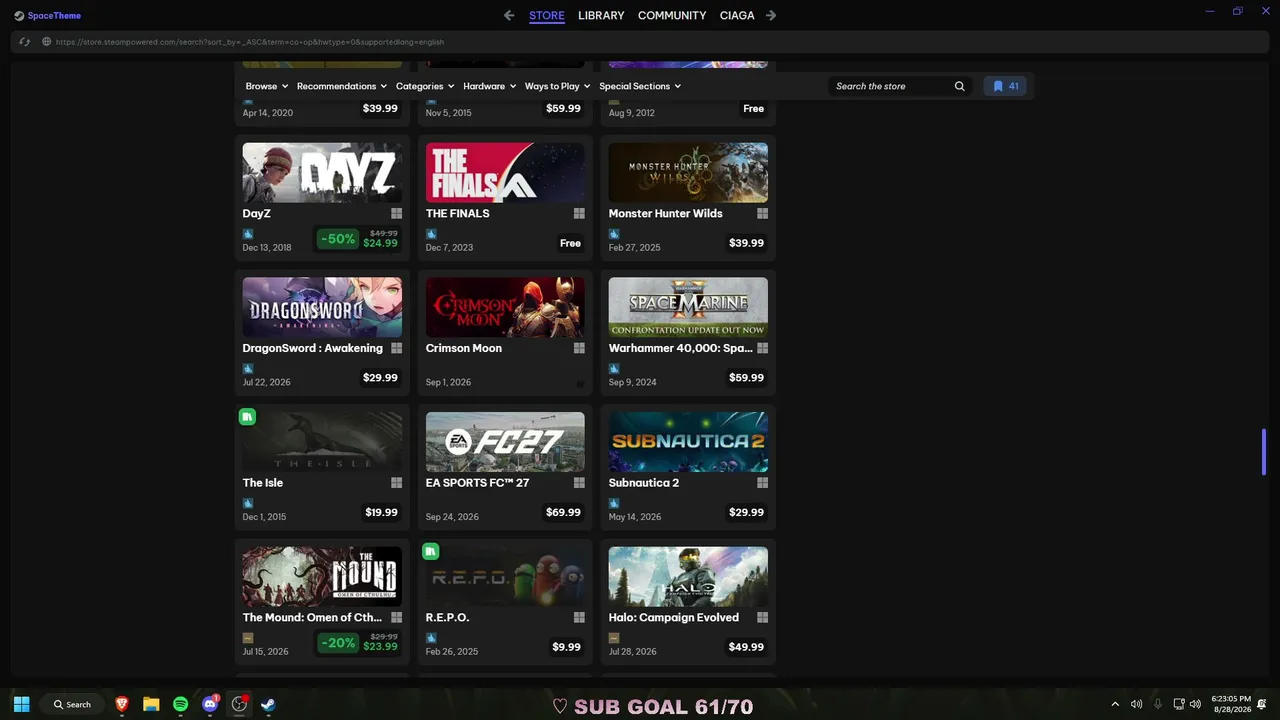Go back using the left arrow beside STORE
This screenshot has width=1280, height=720.
click(x=509, y=15)
